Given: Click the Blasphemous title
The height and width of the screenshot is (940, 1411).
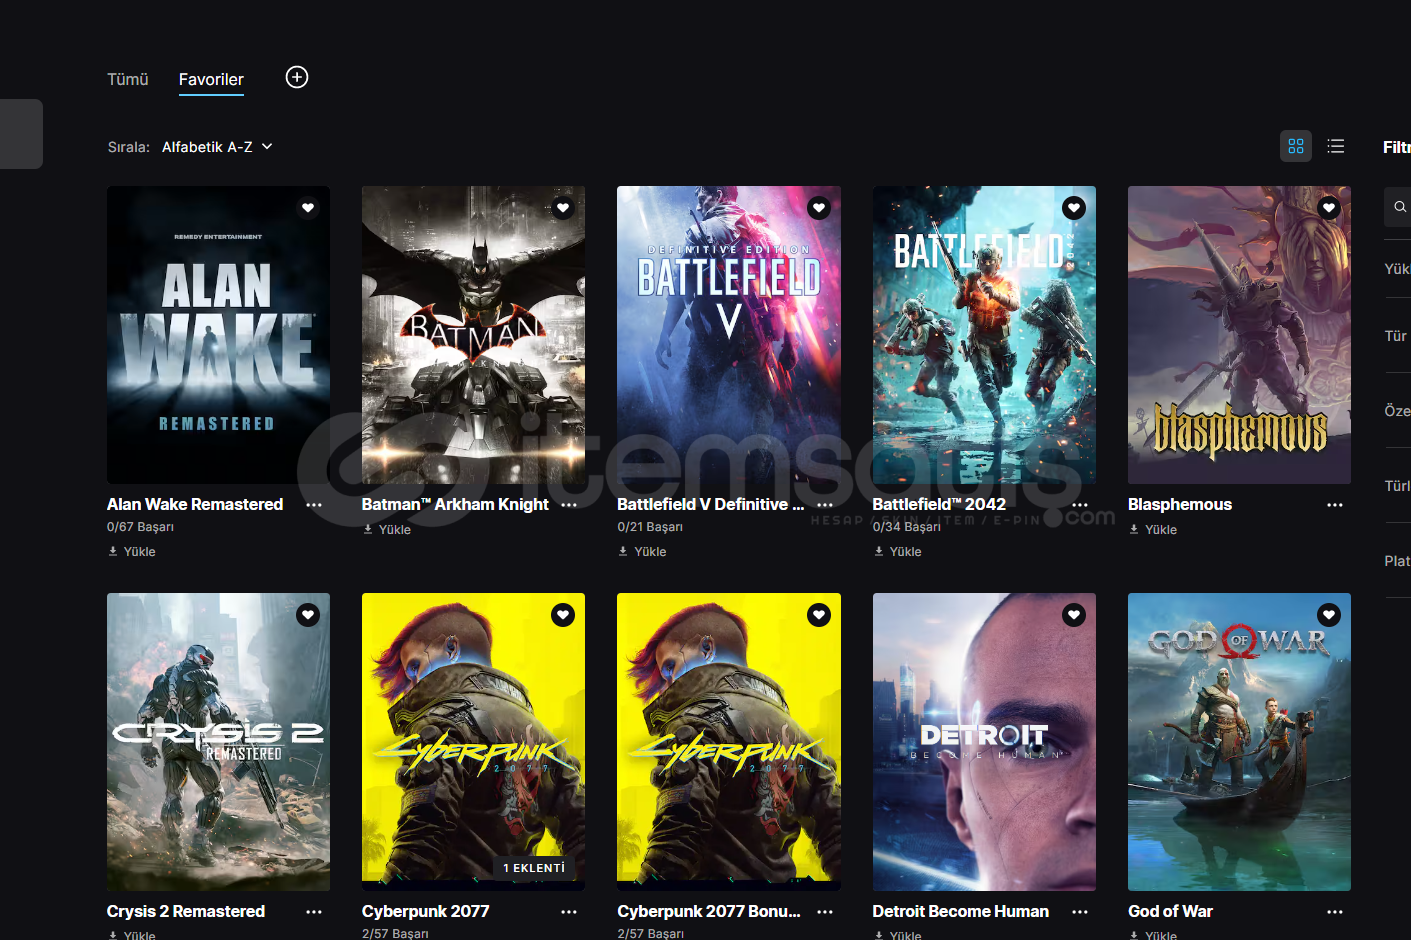Looking at the screenshot, I should pos(1180,504).
